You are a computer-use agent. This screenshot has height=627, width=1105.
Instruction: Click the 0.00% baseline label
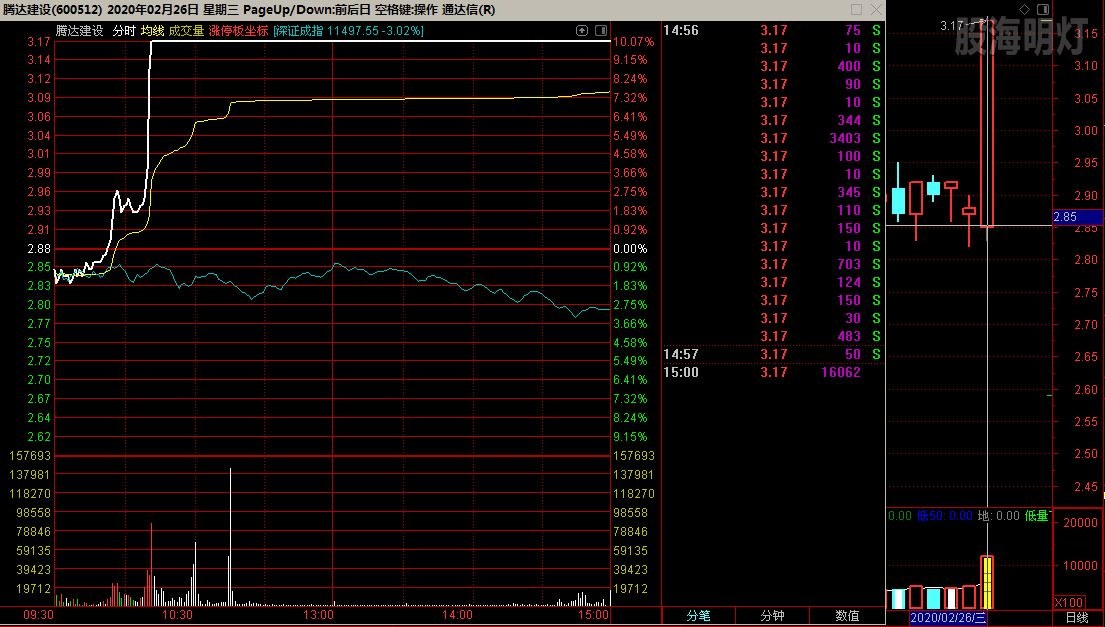[630, 249]
